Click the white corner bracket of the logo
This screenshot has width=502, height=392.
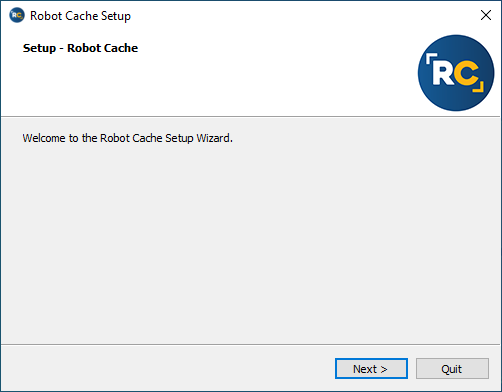[x=431, y=58]
